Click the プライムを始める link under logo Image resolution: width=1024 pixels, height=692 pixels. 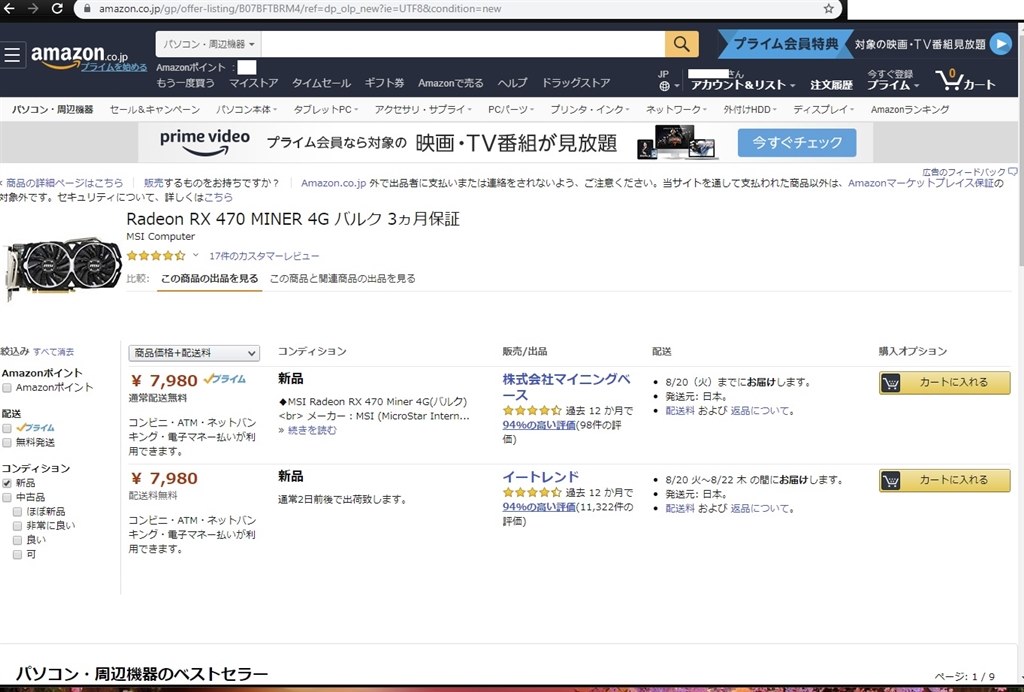click(x=114, y=67)
